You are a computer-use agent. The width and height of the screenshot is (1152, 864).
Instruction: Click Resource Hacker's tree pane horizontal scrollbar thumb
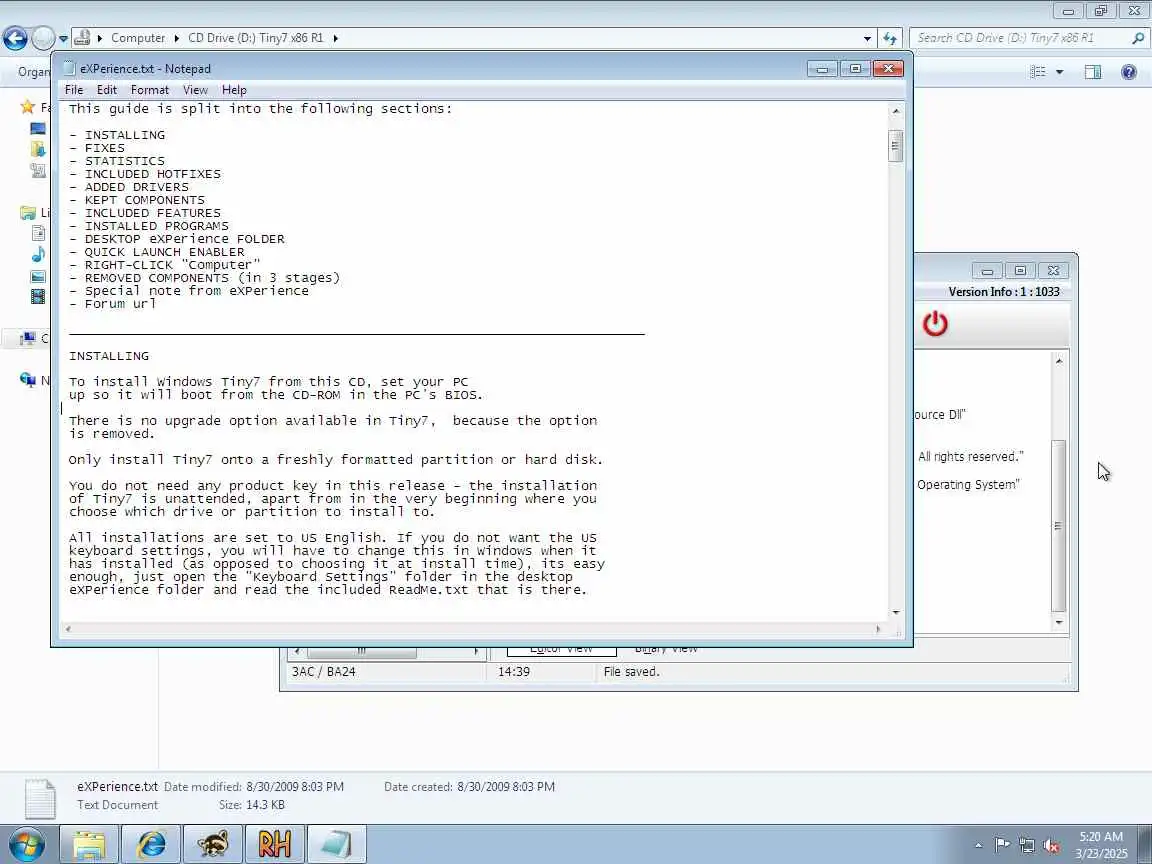coord(361,651)
